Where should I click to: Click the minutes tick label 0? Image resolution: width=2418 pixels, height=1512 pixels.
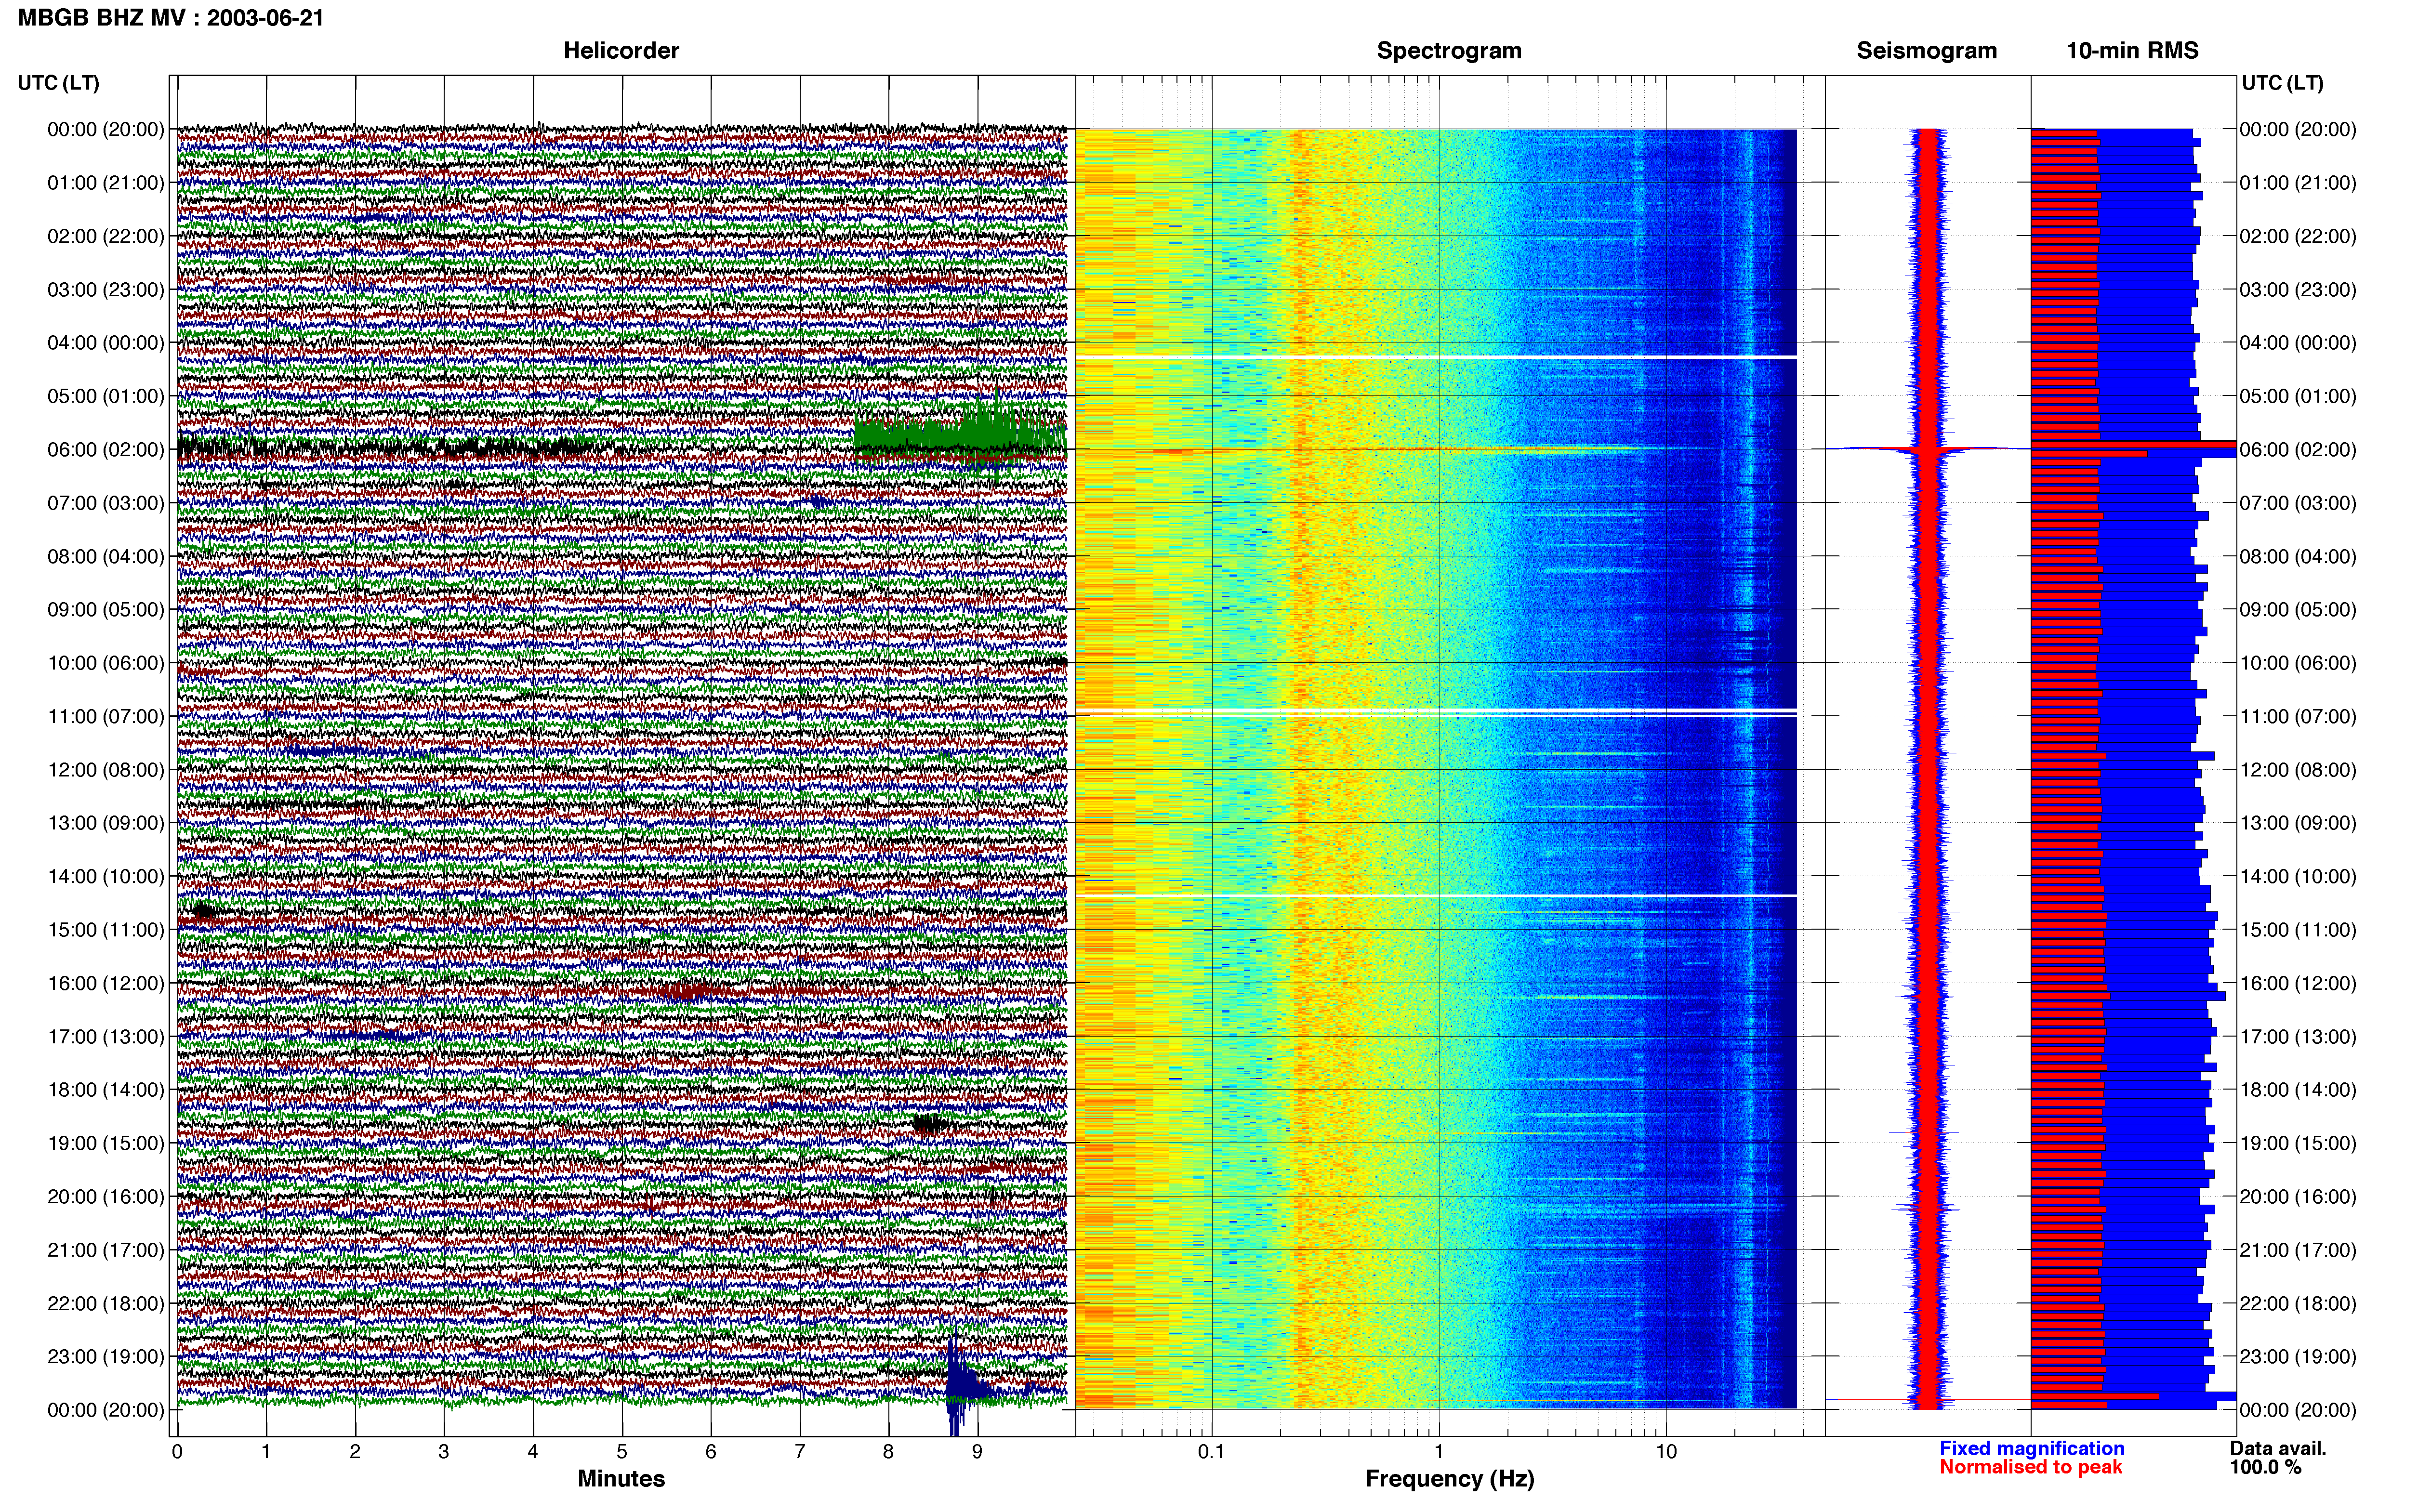click(x=177, y=1452)
